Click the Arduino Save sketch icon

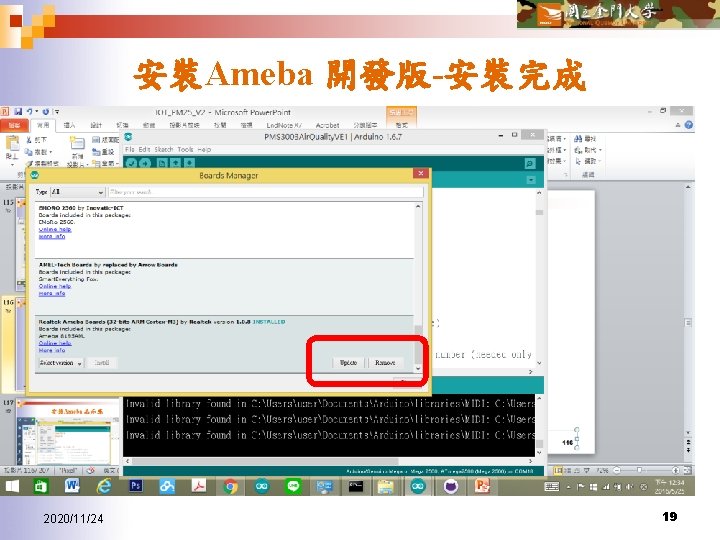pyautogui.click(x=190, y=163)
